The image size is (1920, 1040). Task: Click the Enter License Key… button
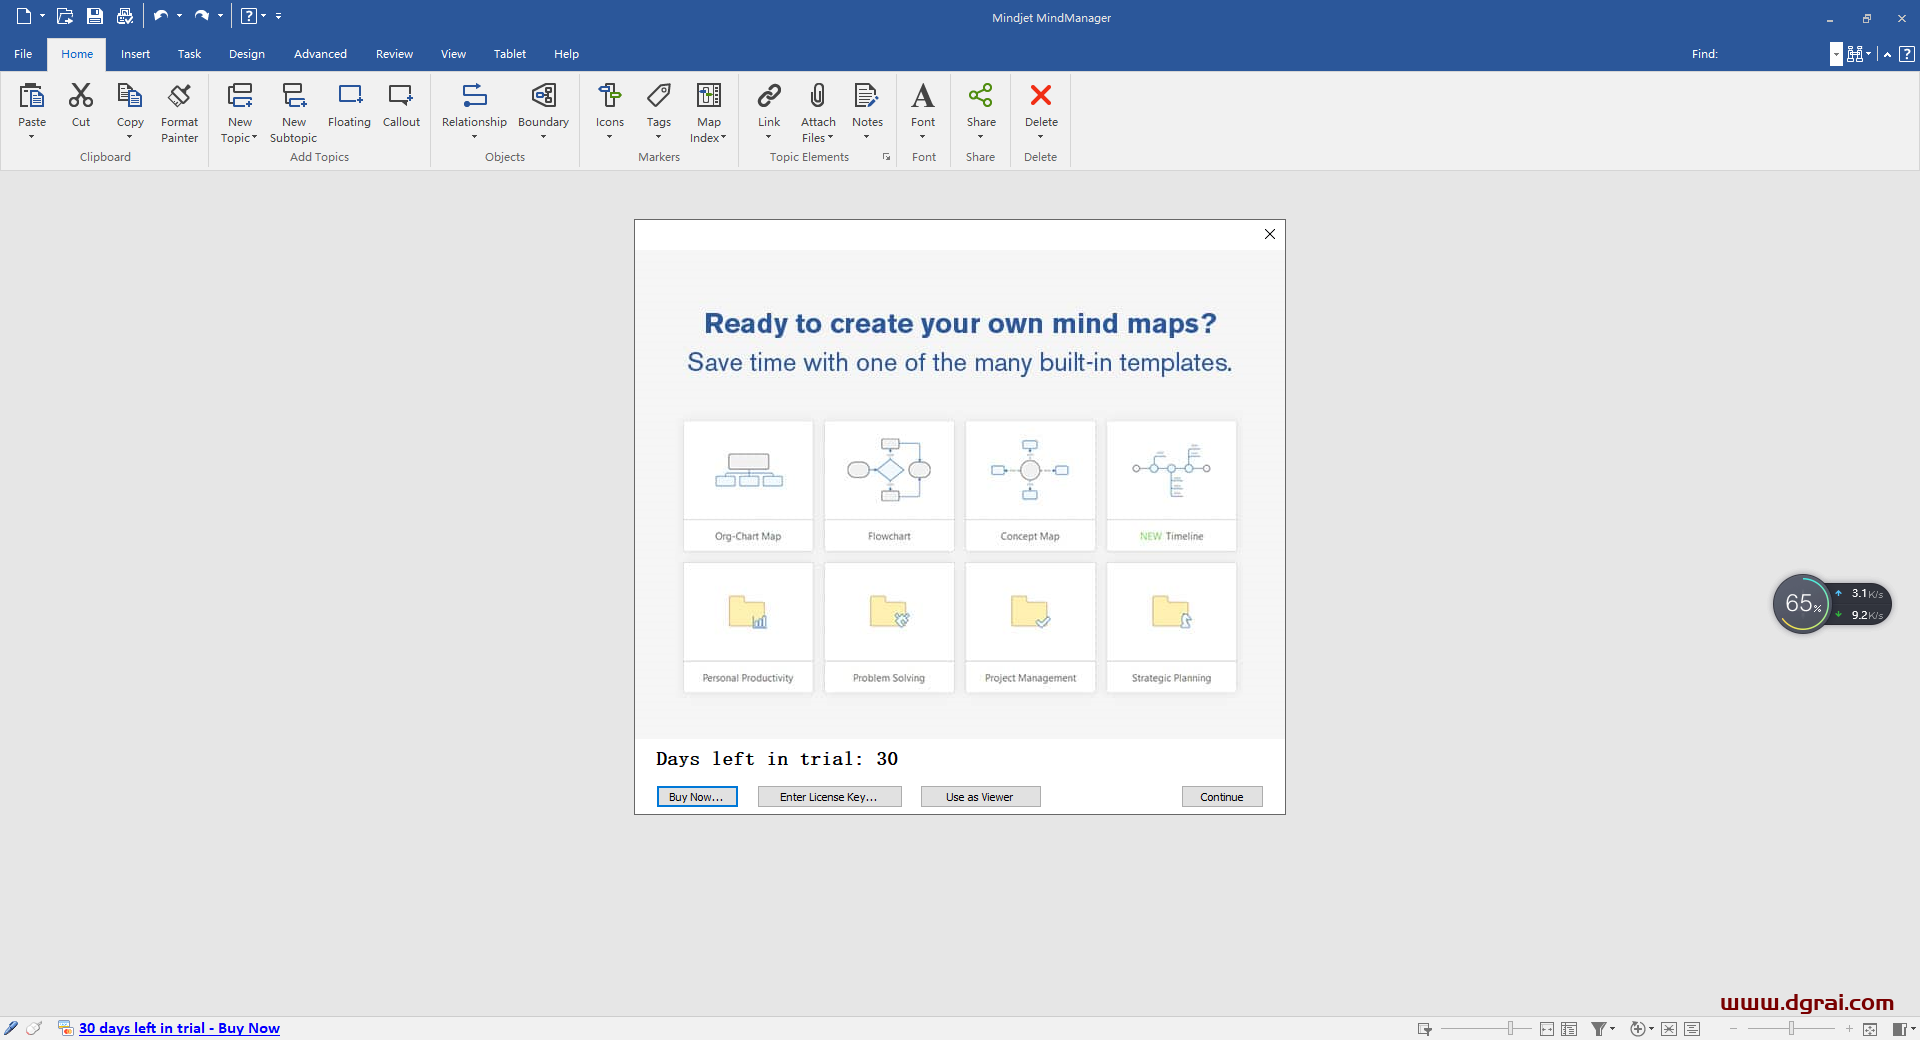pos(829,797)
